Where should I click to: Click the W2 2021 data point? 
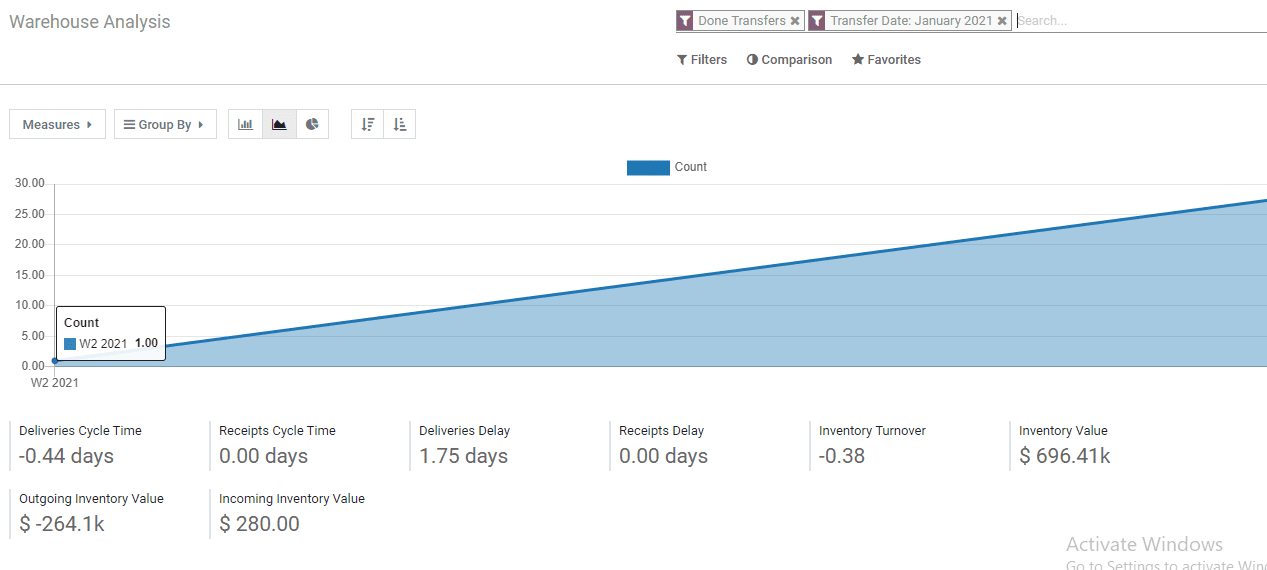[55, 361]
